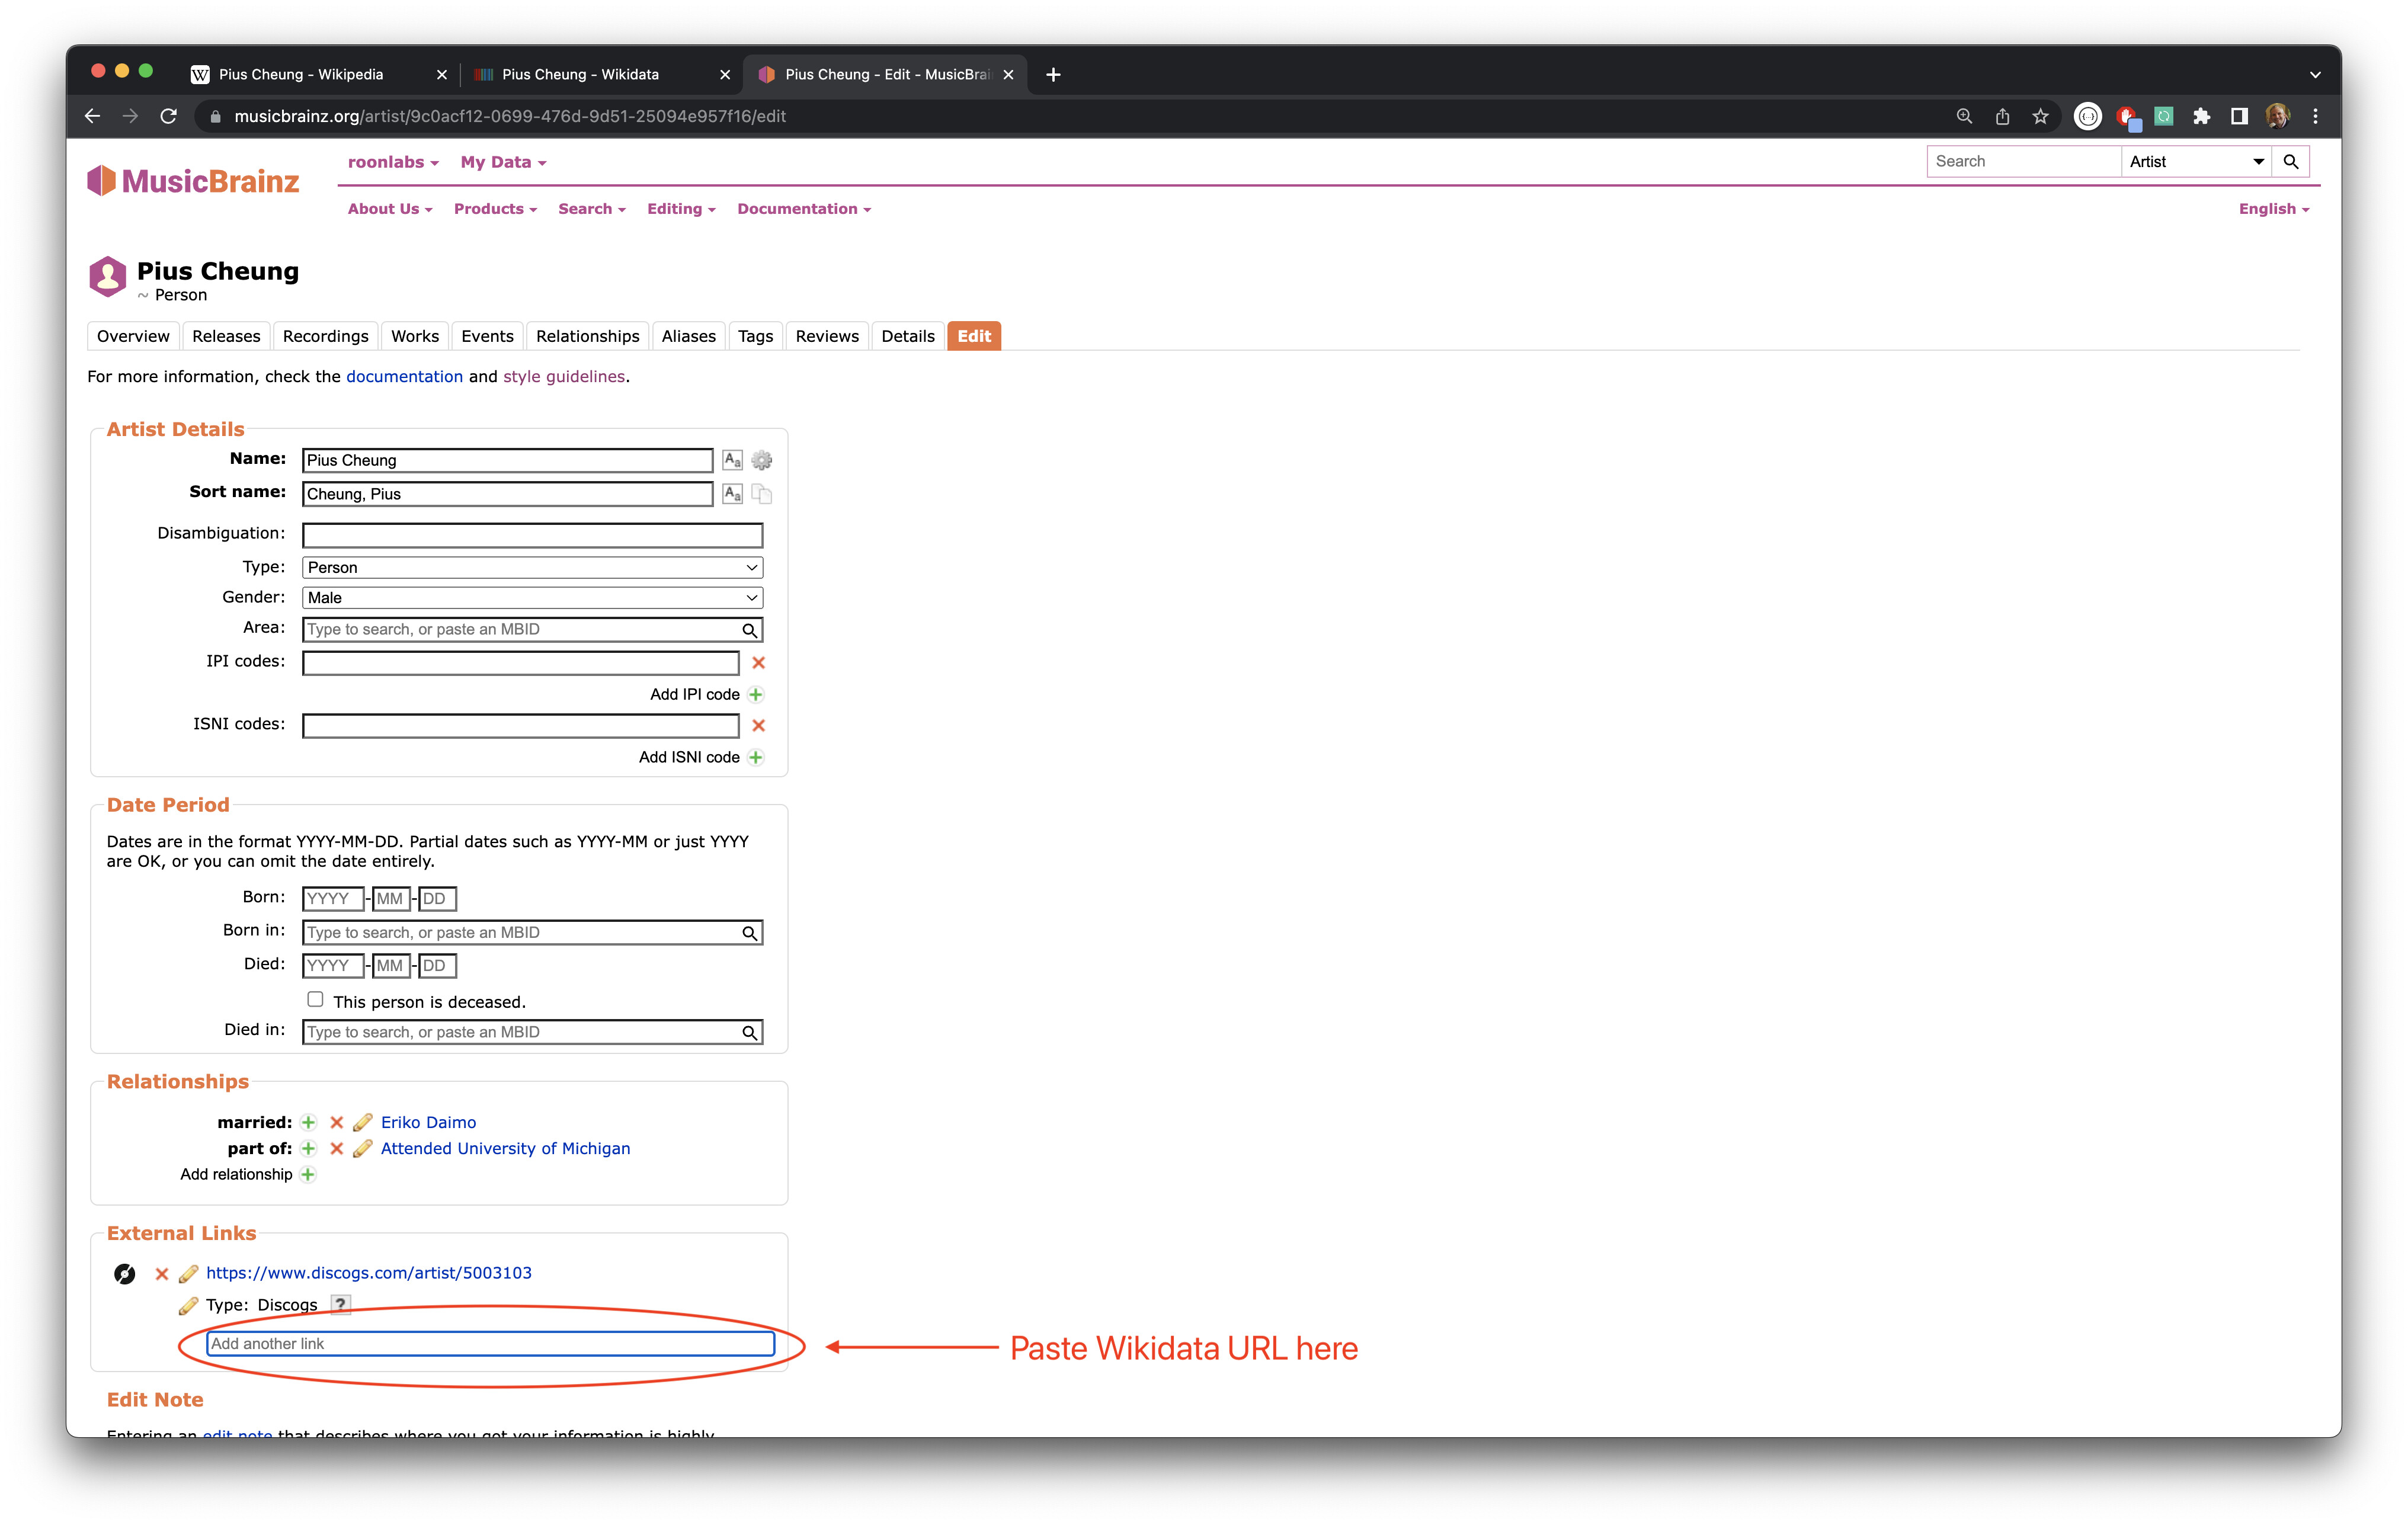
Task: Click green plus next to Add ISNI code
Action: (x=756, y=757)
